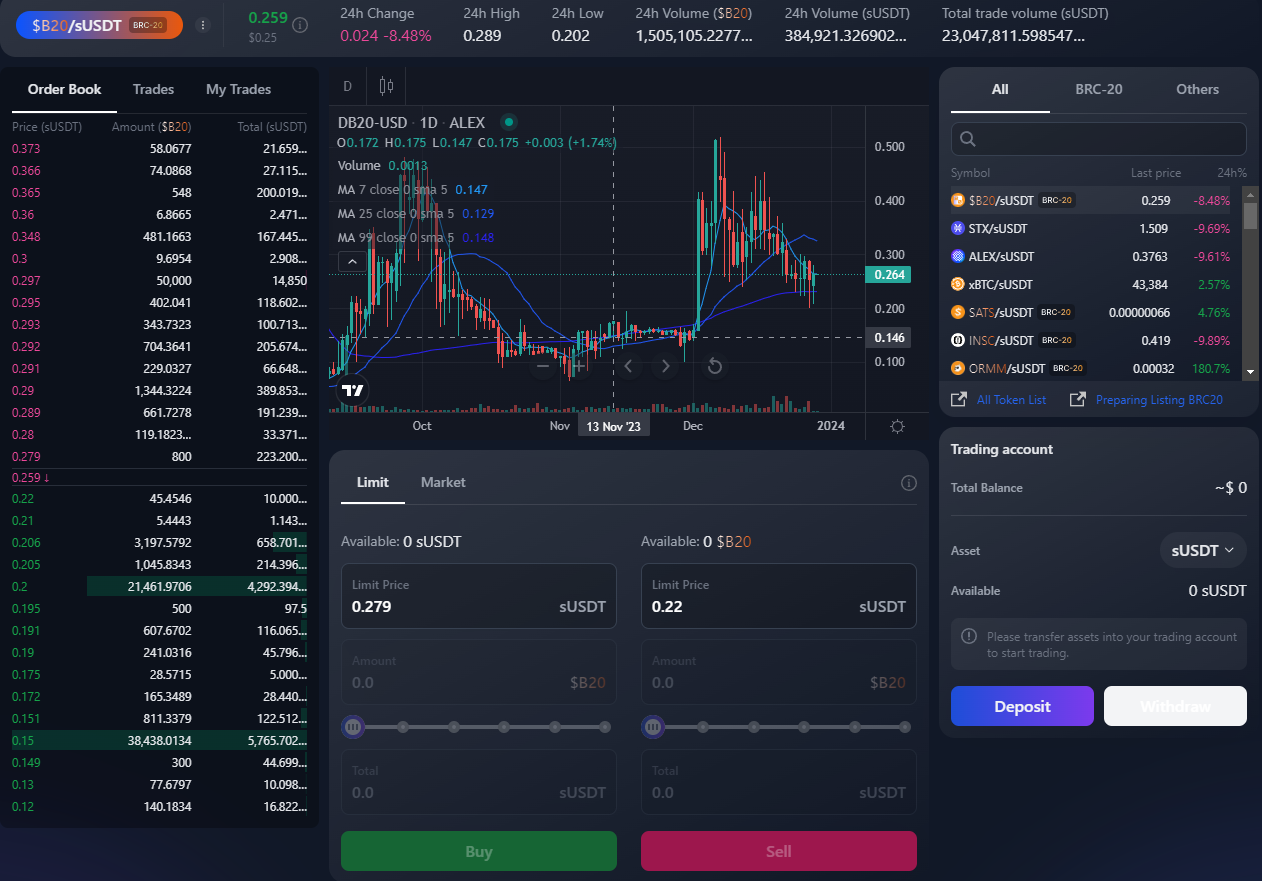Click the green market status dot on chart
1262x881 pixels.
click(x=508, y=122)
